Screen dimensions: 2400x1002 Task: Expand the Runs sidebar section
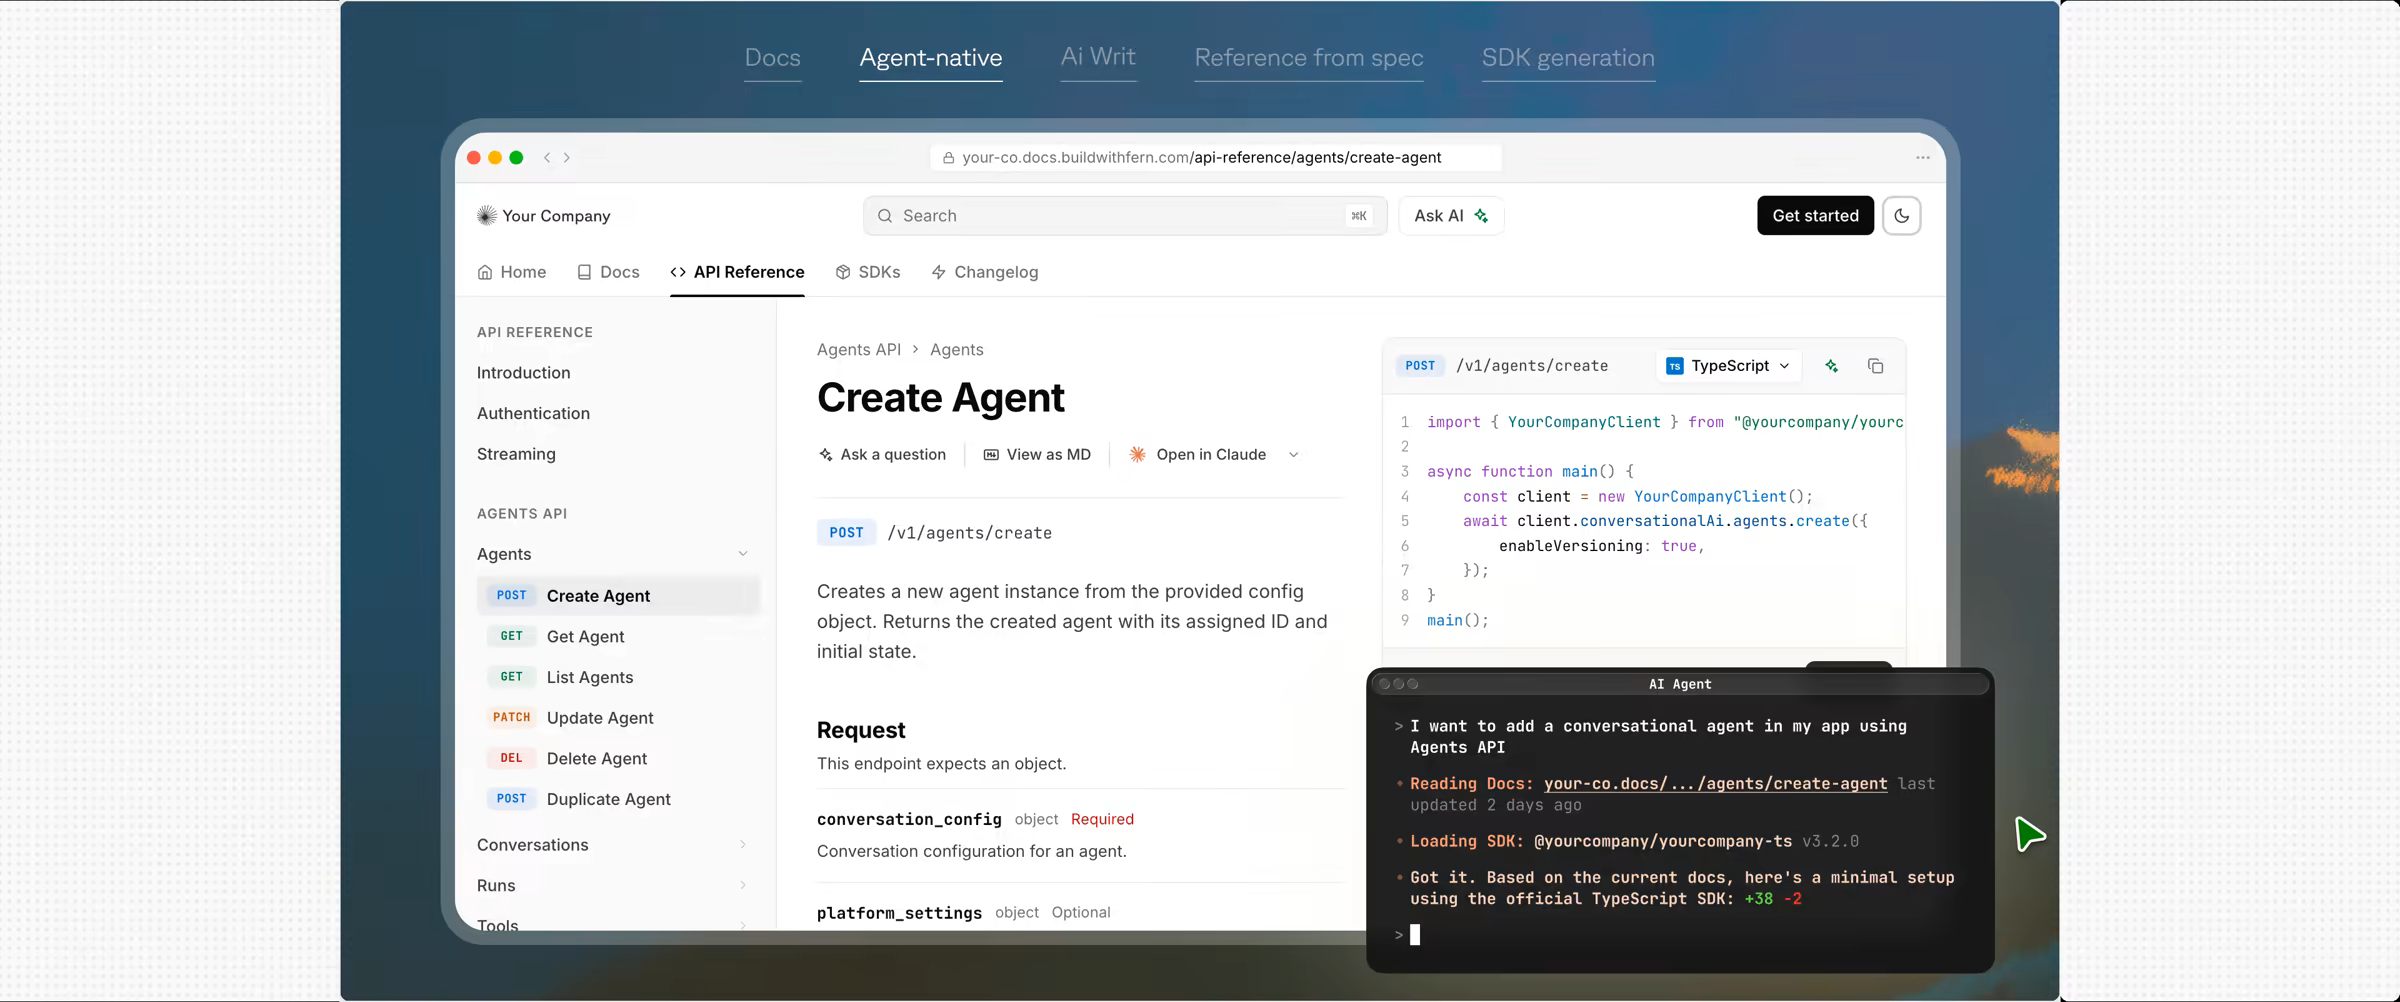coord(612,886)
